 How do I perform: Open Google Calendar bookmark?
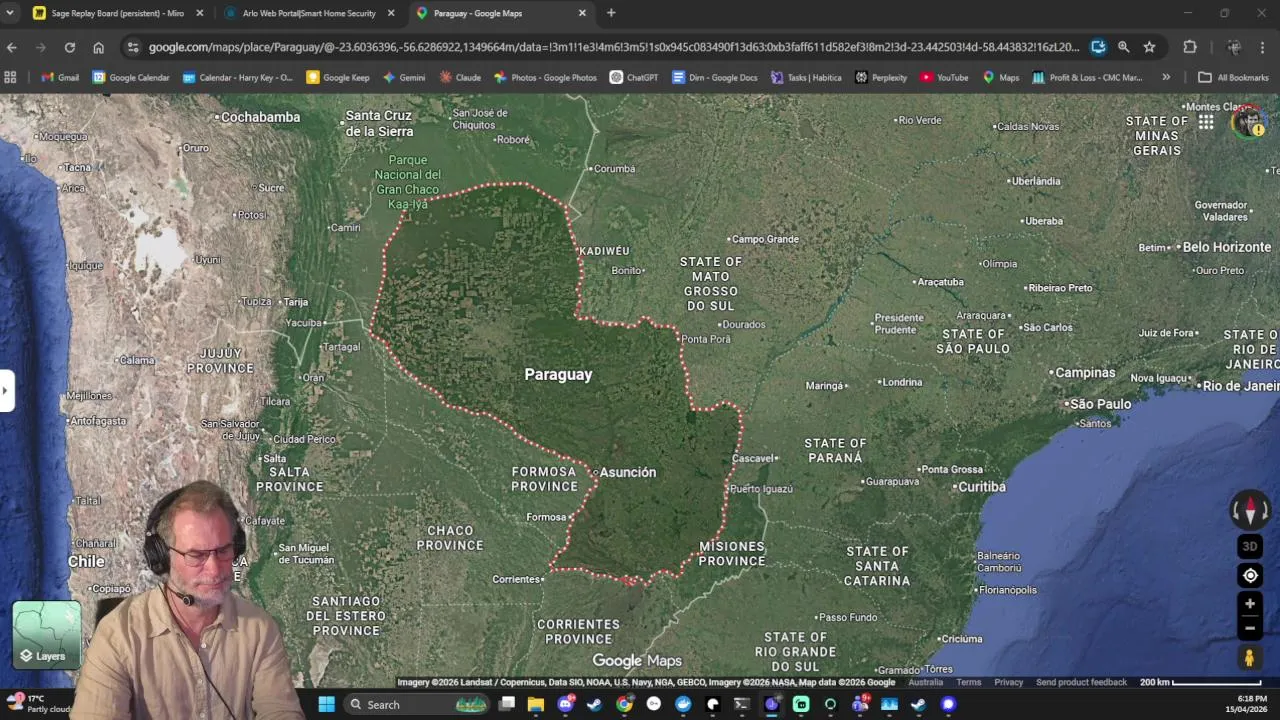click(131, 77)
